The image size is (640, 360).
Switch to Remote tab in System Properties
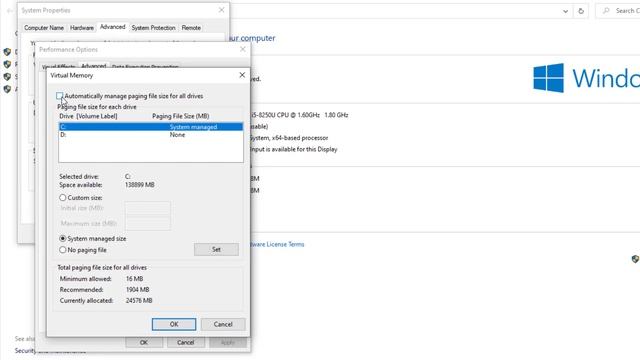(x=191, y=28)
